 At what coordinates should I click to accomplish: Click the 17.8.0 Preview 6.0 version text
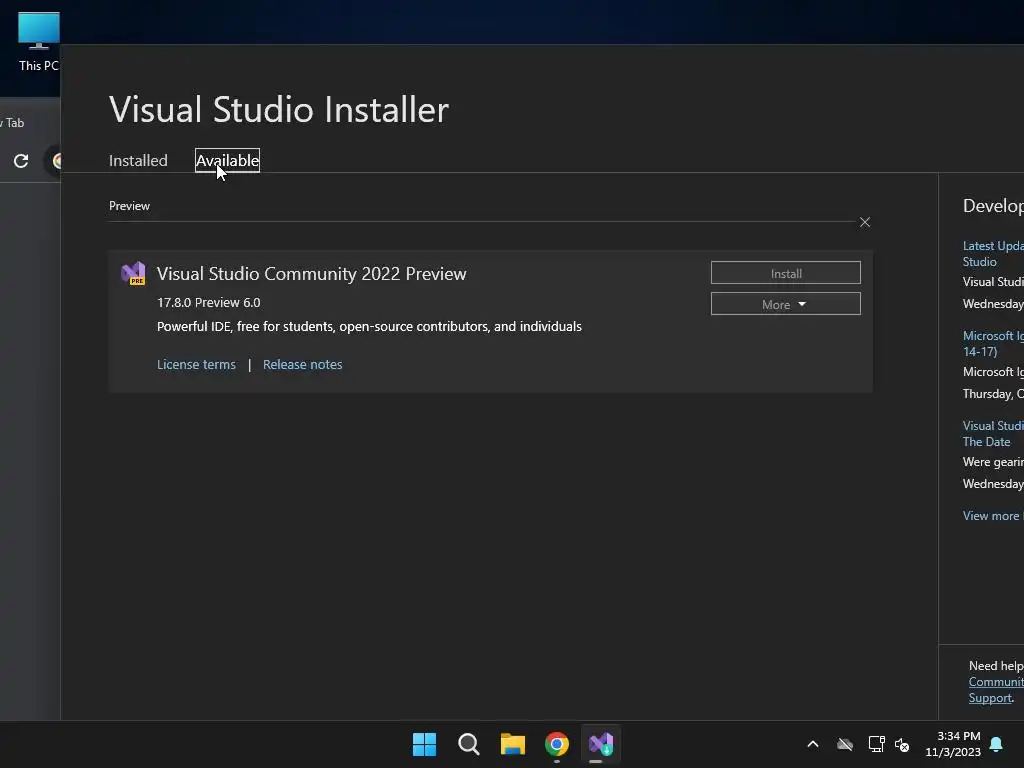[x=208, y=302]
